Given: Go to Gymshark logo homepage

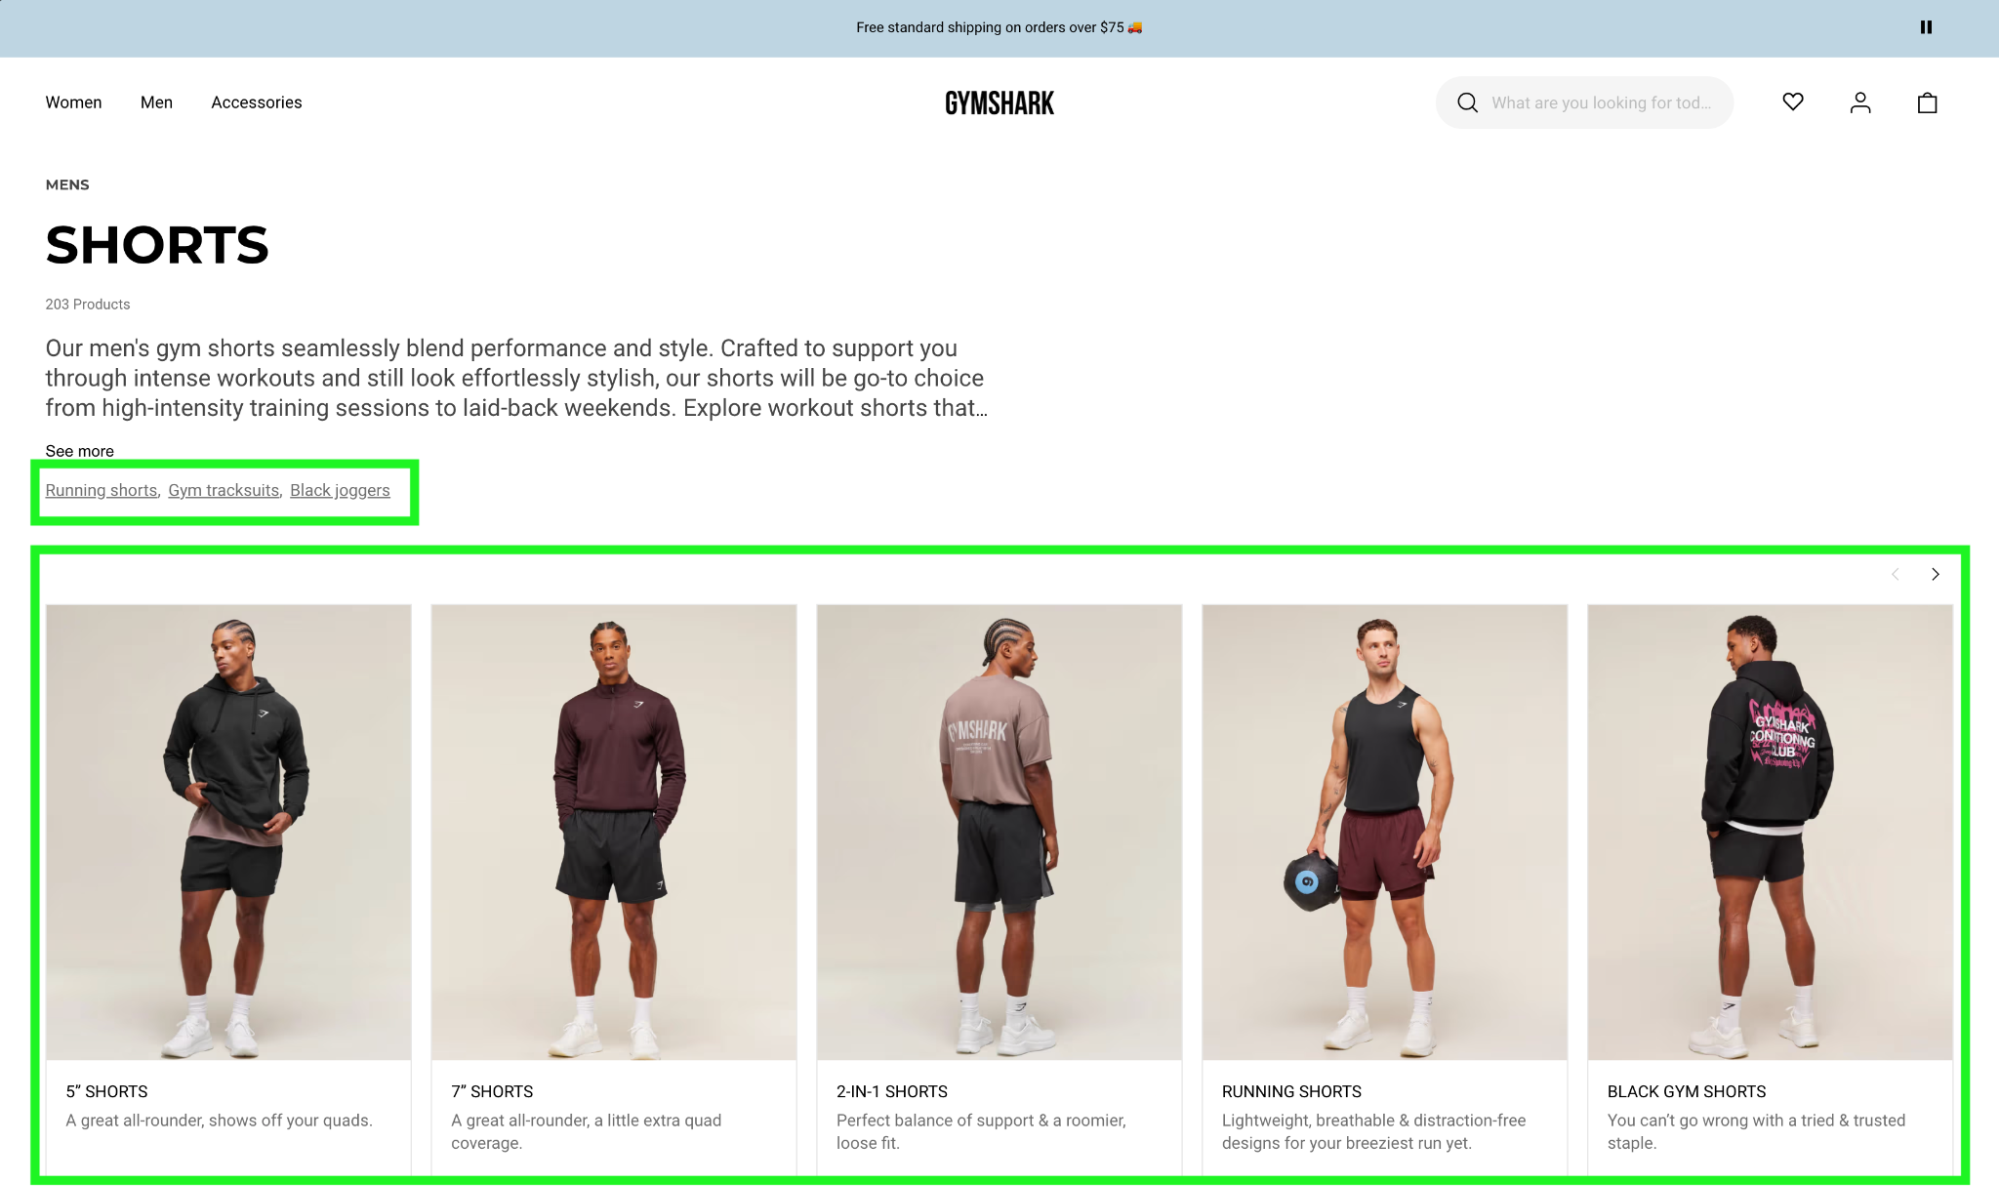Looking at the screenshot, I should pyautogui.click(x=999, y=103).
